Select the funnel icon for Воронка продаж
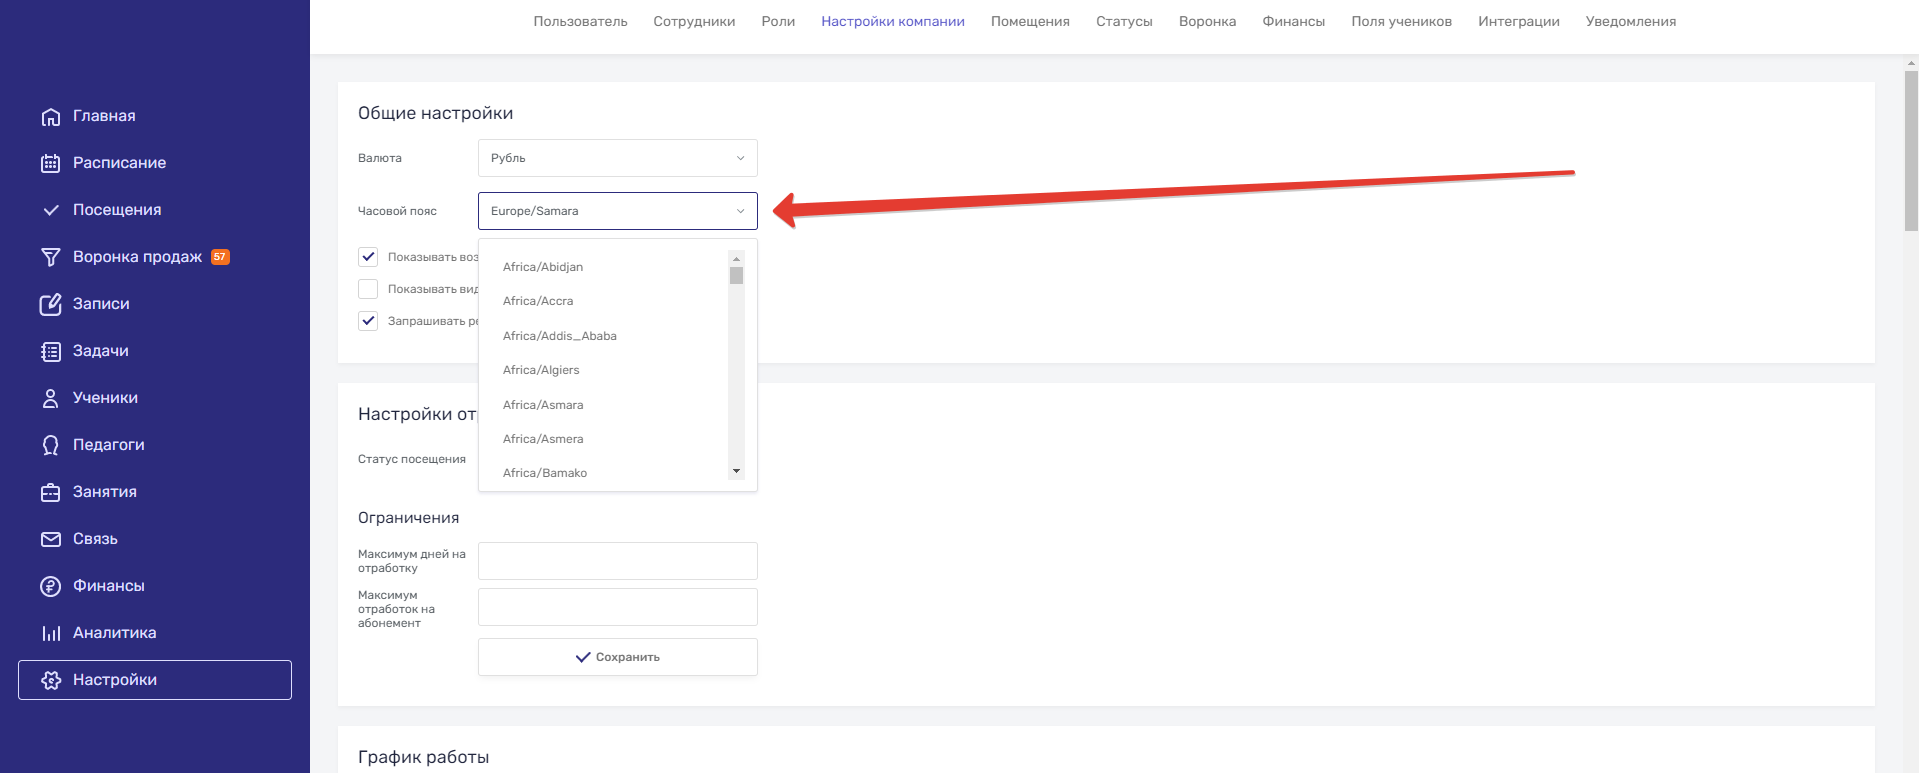 tap(51, 258)
